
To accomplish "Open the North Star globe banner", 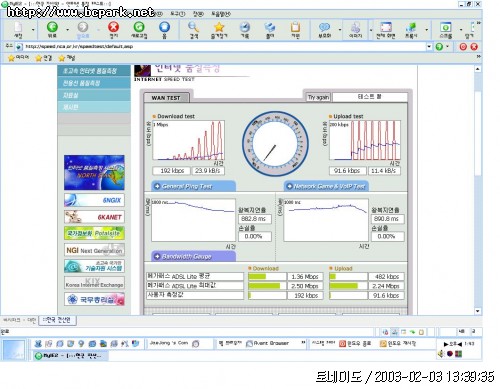I will (x=94, y=172).
